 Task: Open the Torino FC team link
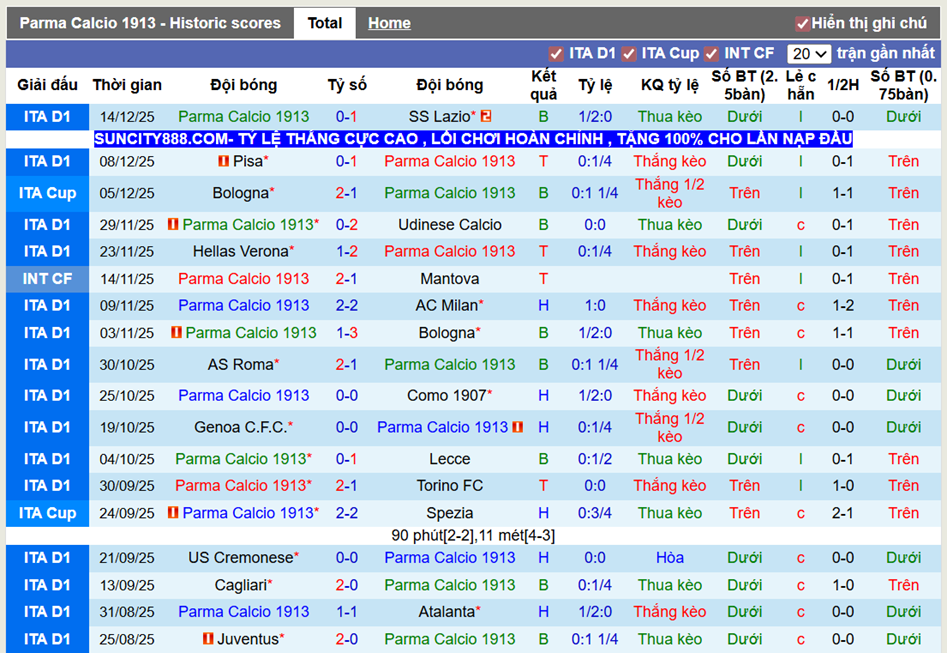[x=450, y=486]
